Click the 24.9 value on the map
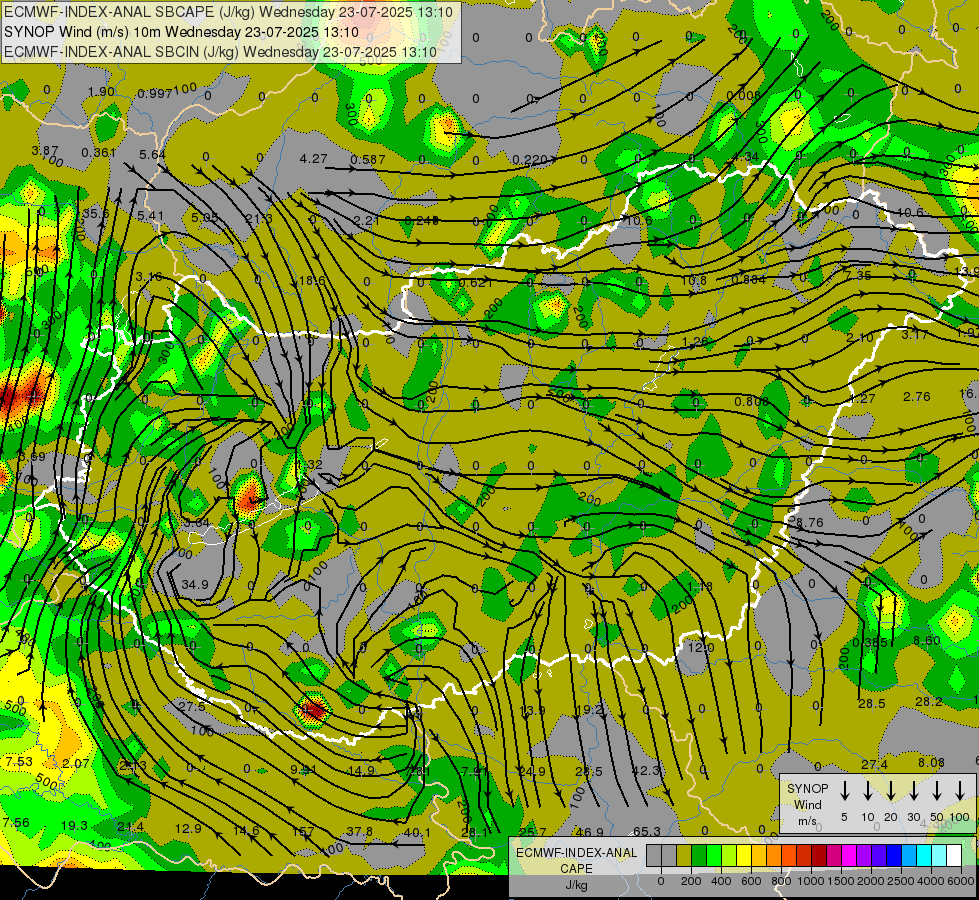The height and width of the screenshot is (900, 979). pyautogui.click(x=532, y=771)
